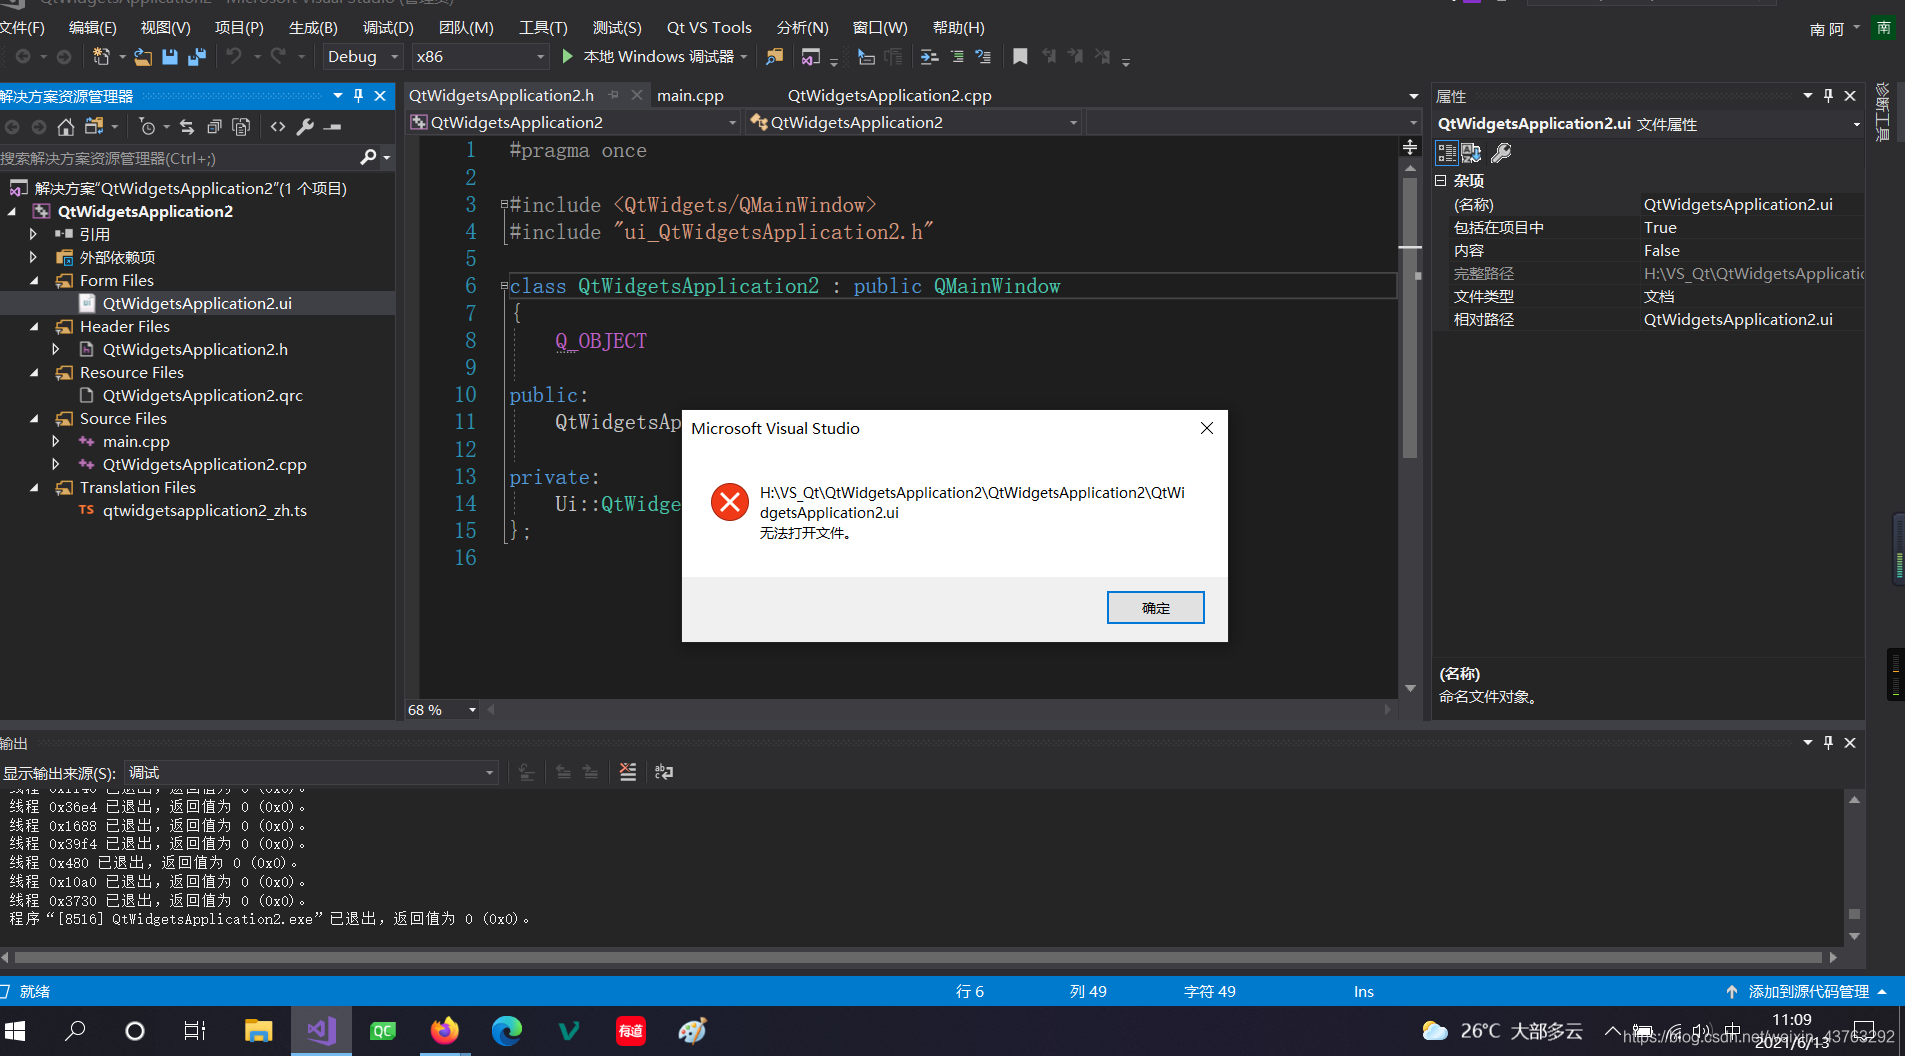Open the 显示输出来源 调试 dropdown
This screenshot has height=1056, width=1905.
[311, 772]
